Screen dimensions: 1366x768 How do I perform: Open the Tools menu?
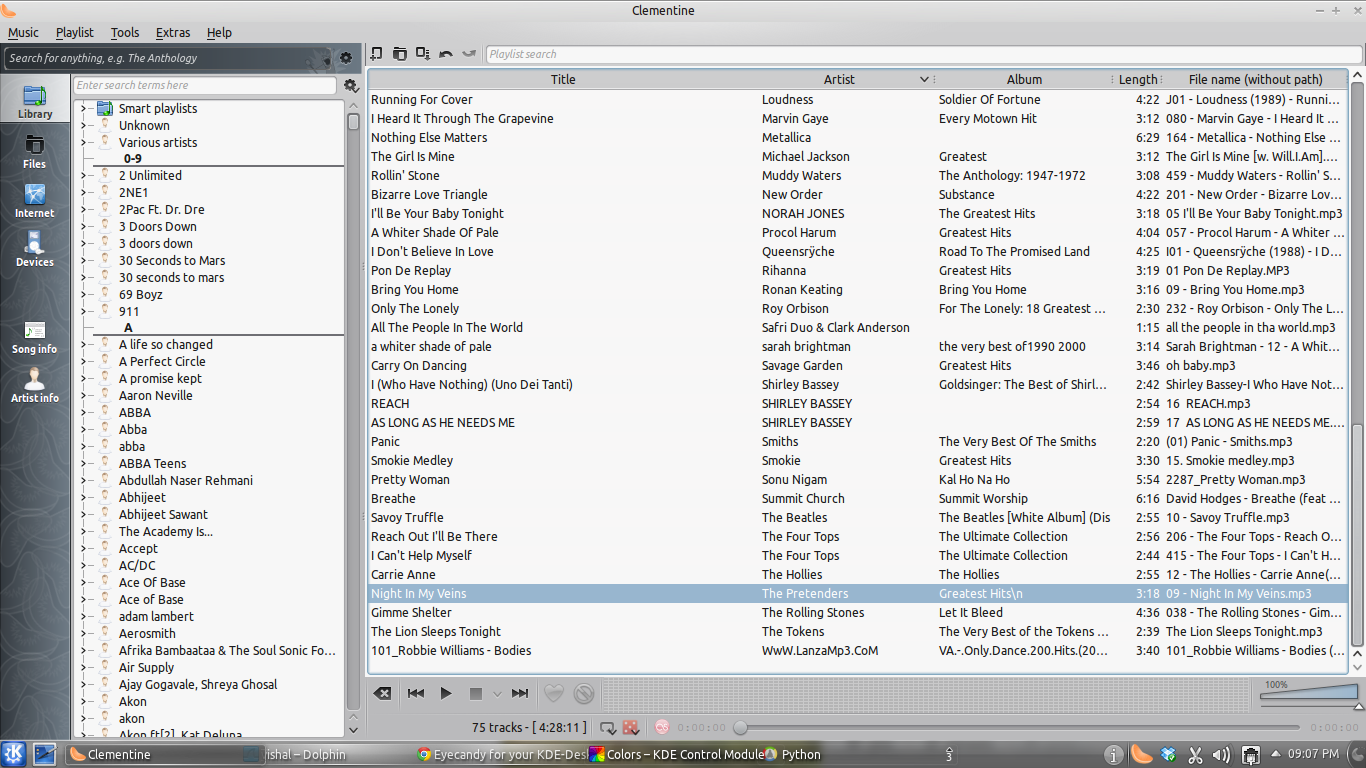click(x=125, y=33)
